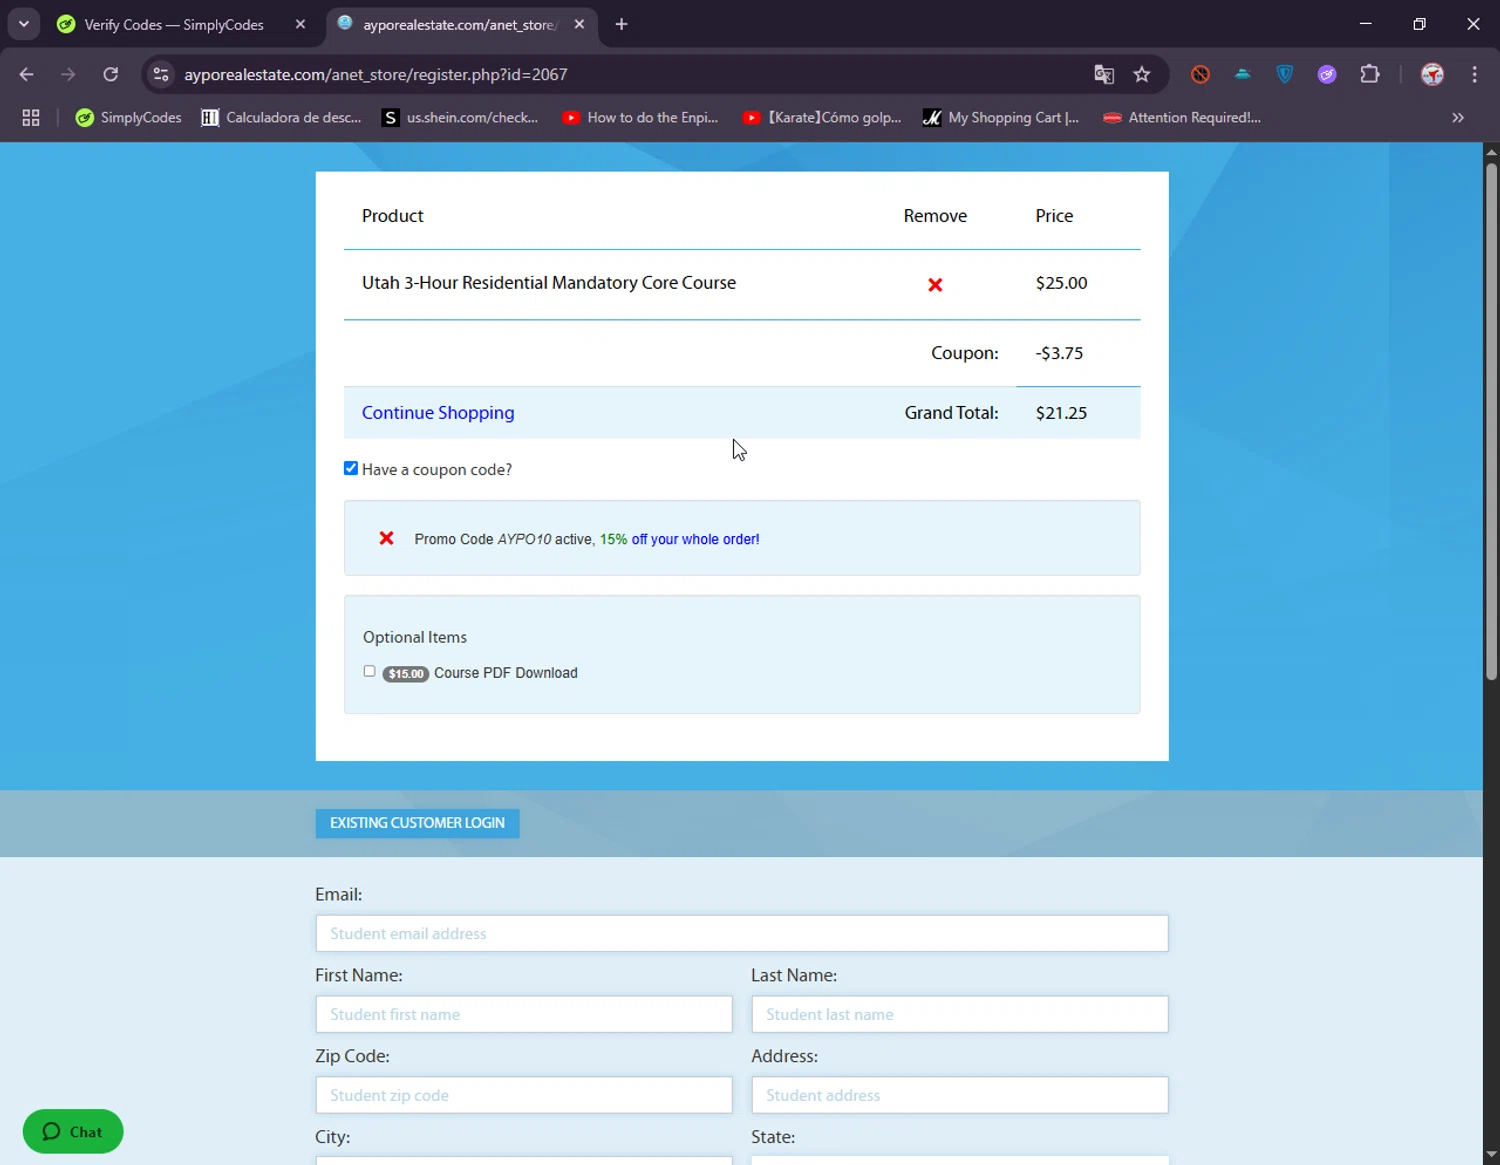
Task: Go back to the previous page
Action: click(x=27, y=74)
